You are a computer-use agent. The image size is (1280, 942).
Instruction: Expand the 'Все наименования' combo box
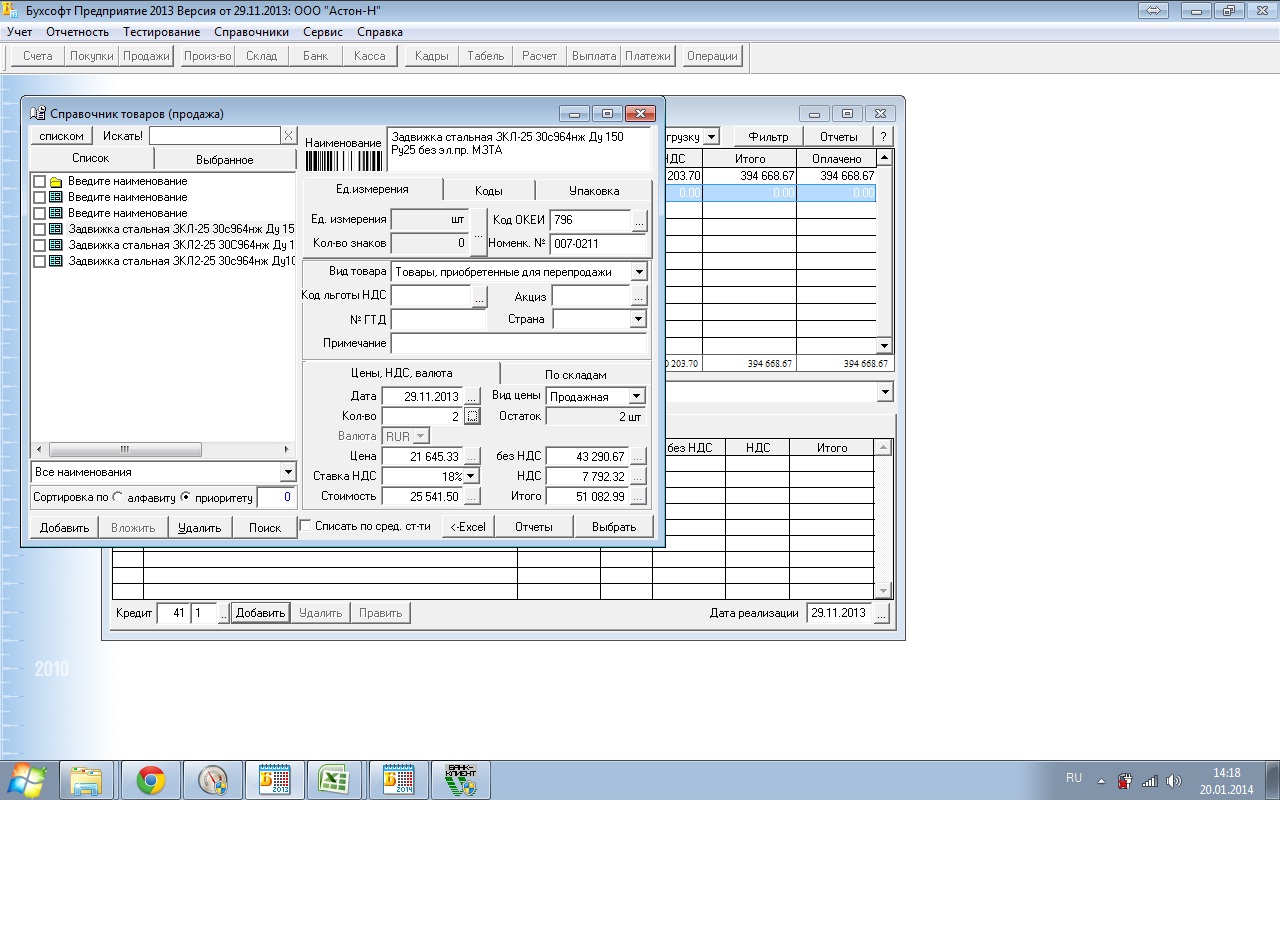click(x=288, y=472)
